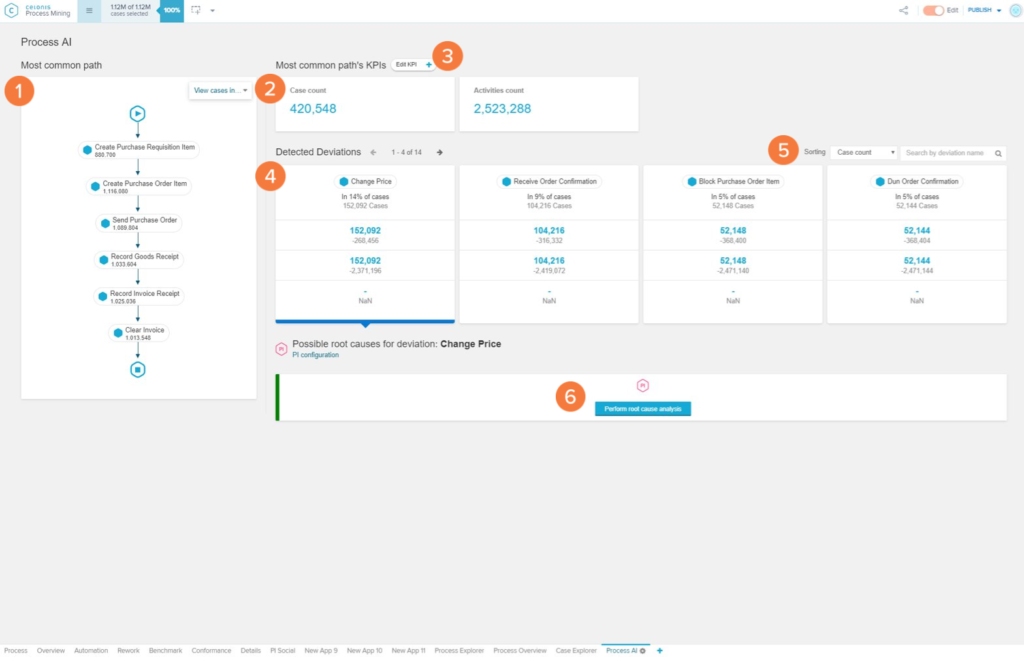Go to next page of detected deviations
1024x657 pixels.
click(x=439, y=152)
